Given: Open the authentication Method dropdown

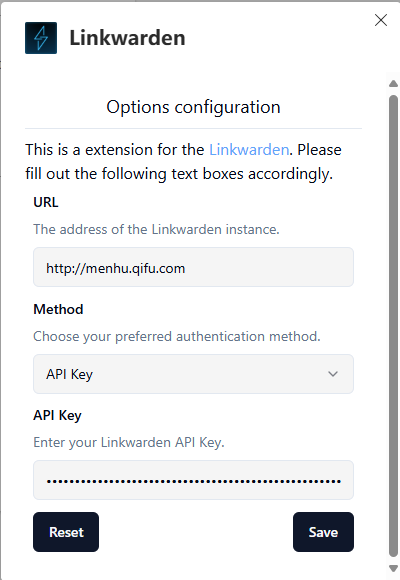Looking at the screenshot, I should pyautogui.click(x=194, y=374).
